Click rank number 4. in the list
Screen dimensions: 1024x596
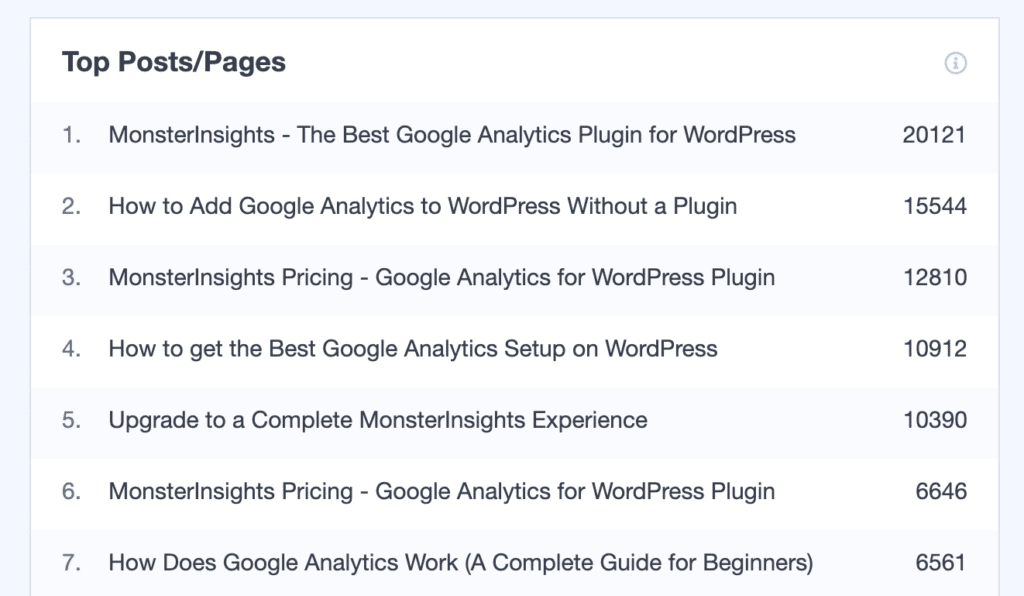coord(71,349)
